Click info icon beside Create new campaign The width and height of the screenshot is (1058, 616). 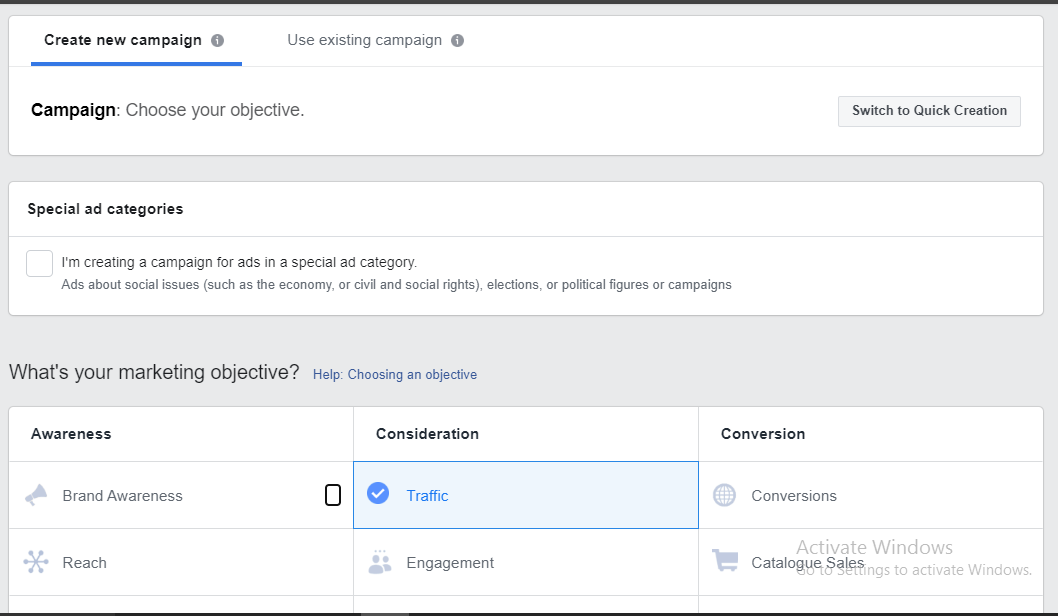[x=218, y=41]
